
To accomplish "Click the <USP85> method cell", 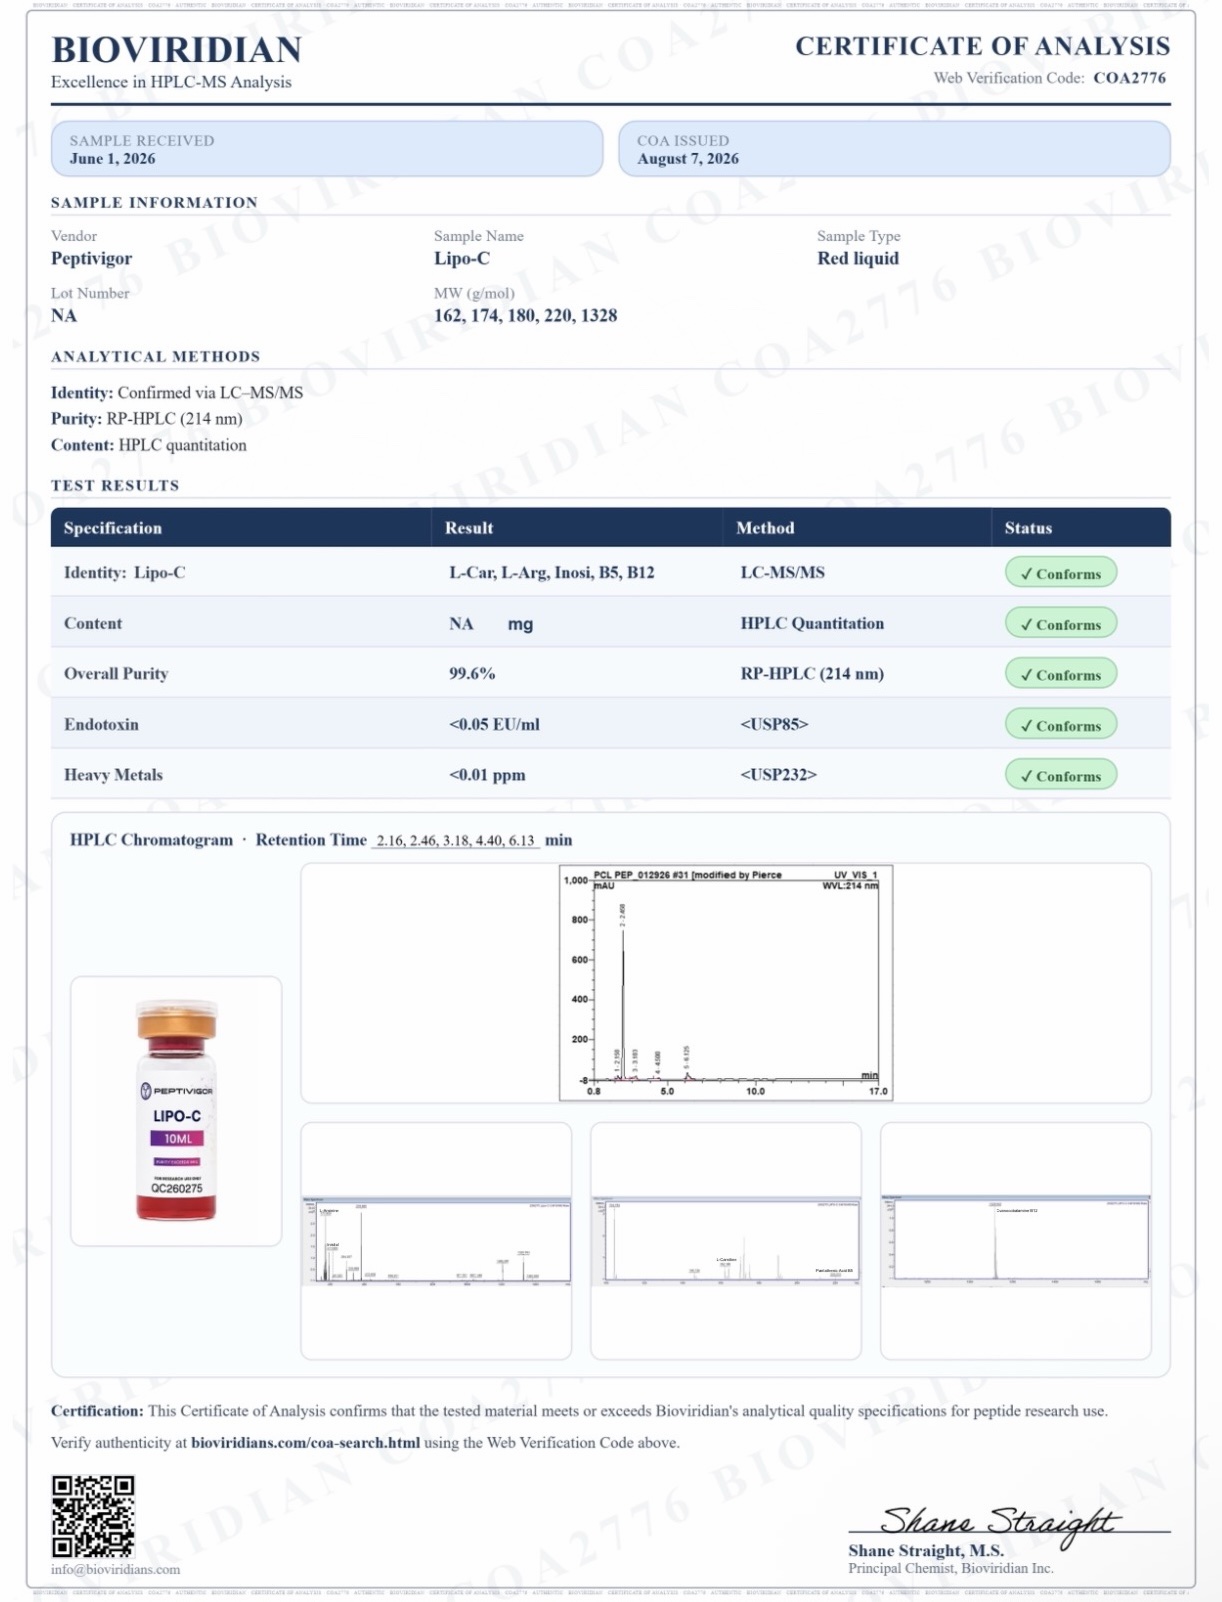I will [x=774, y=724].
